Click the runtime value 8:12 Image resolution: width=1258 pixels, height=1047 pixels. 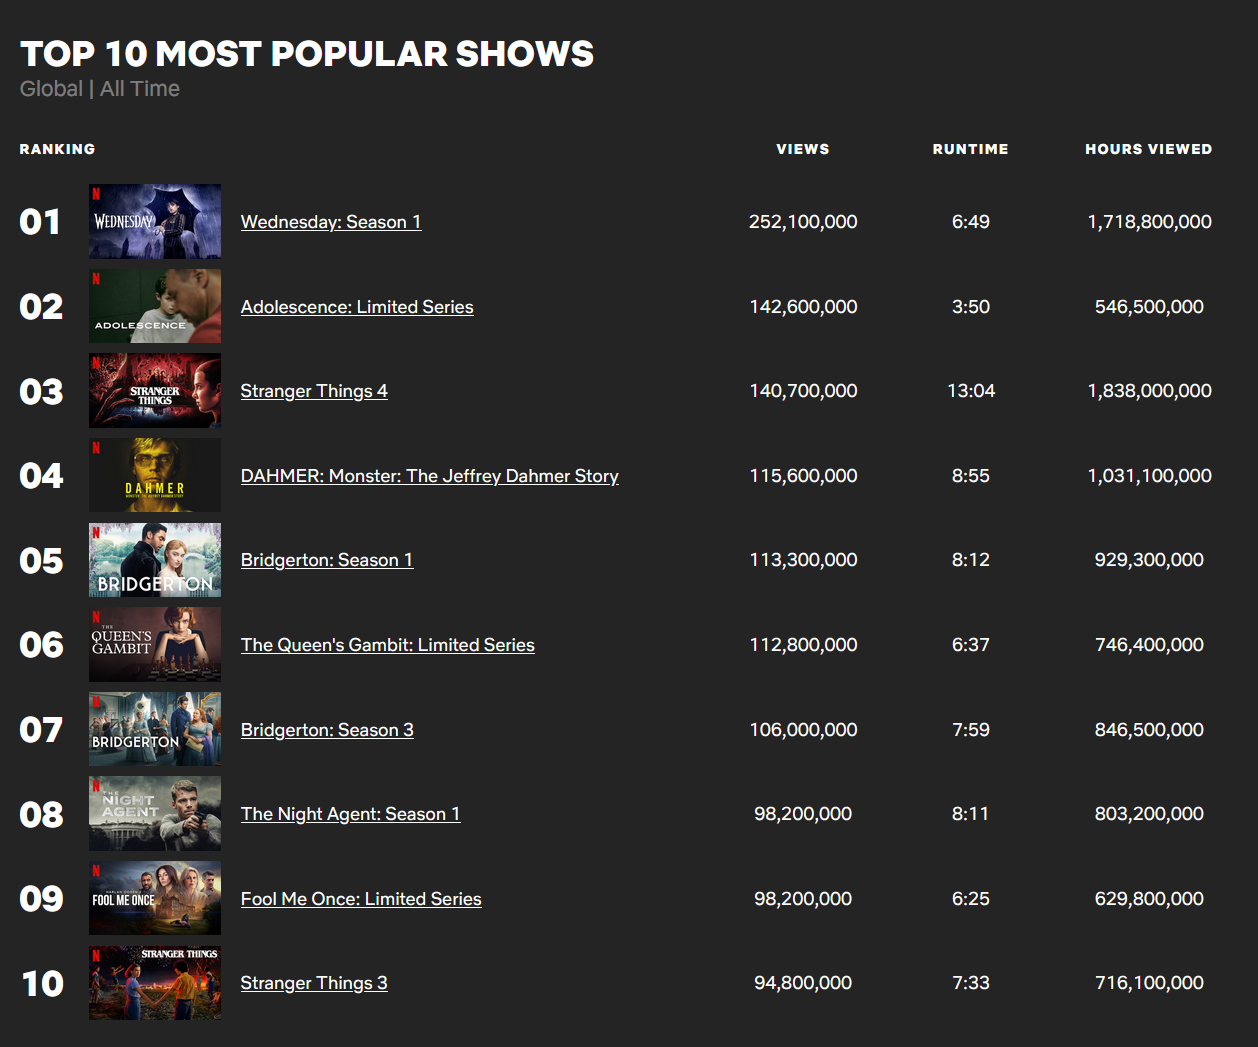970,560
